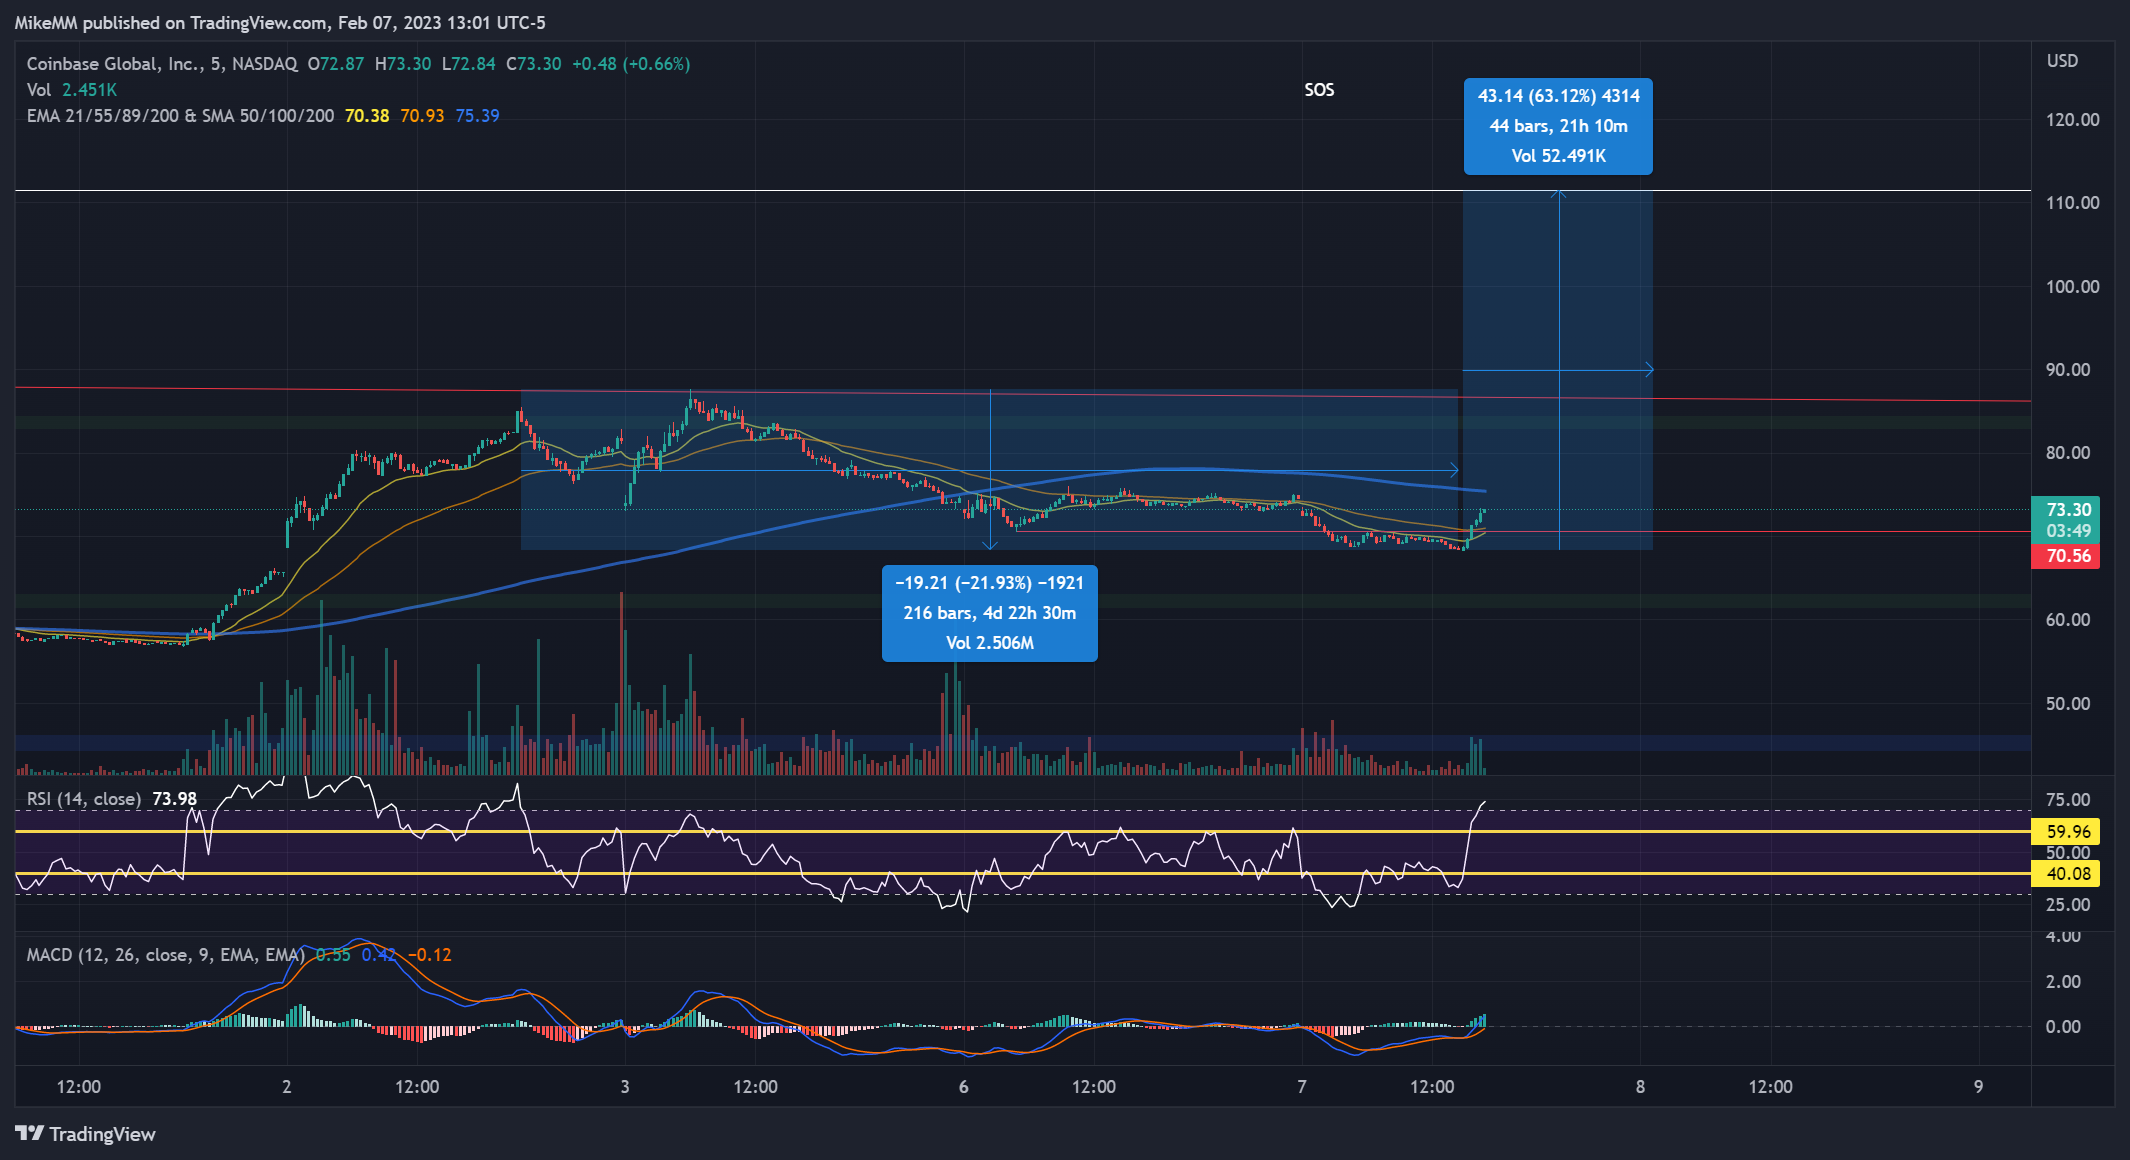Viewport: 2130px width, 1160px height.
Task: Click the date label 2 on time axis
Action: pyautogui.click(x=287, y=1087)
